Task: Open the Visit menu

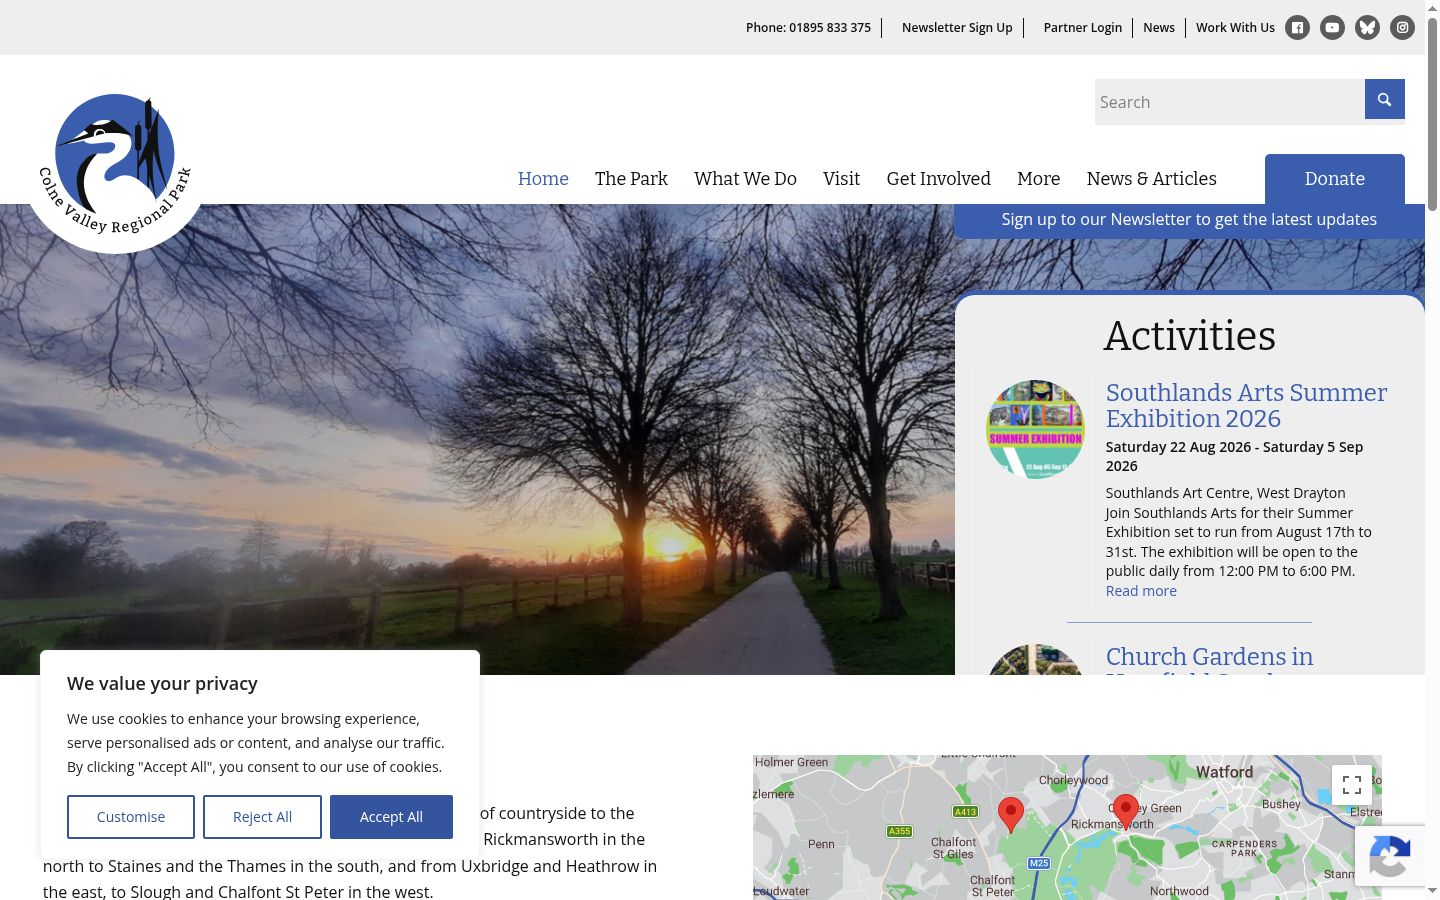Action: coord(841,179)
